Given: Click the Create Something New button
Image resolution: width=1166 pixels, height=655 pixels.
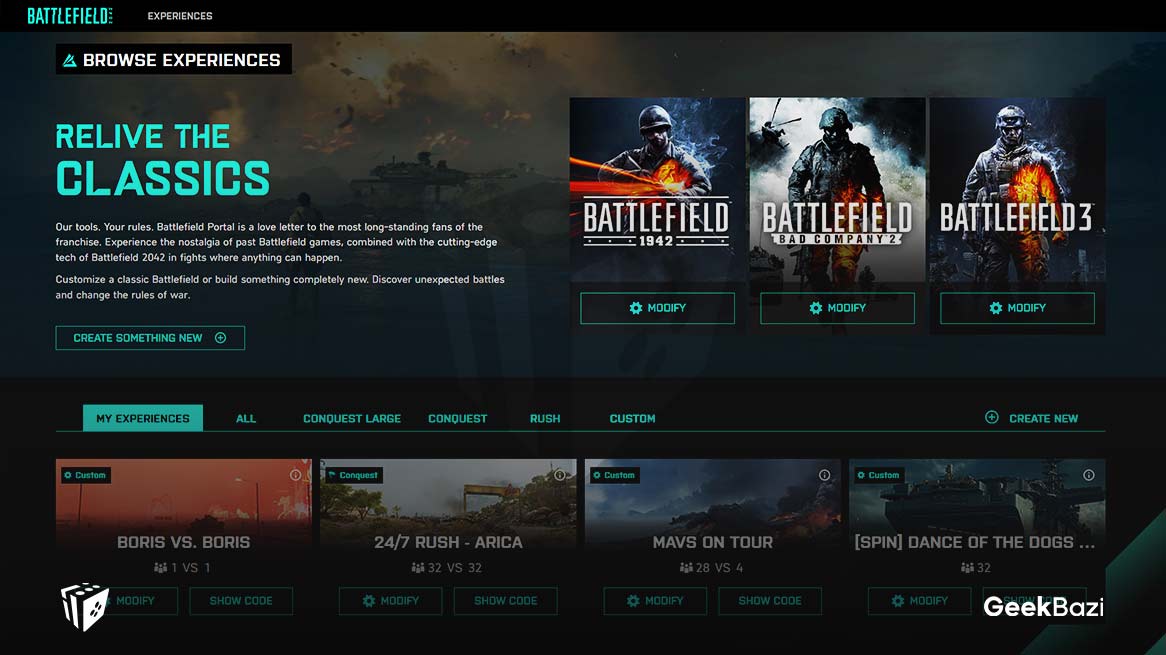Looking at the screenshot, I should click(150, 338).
